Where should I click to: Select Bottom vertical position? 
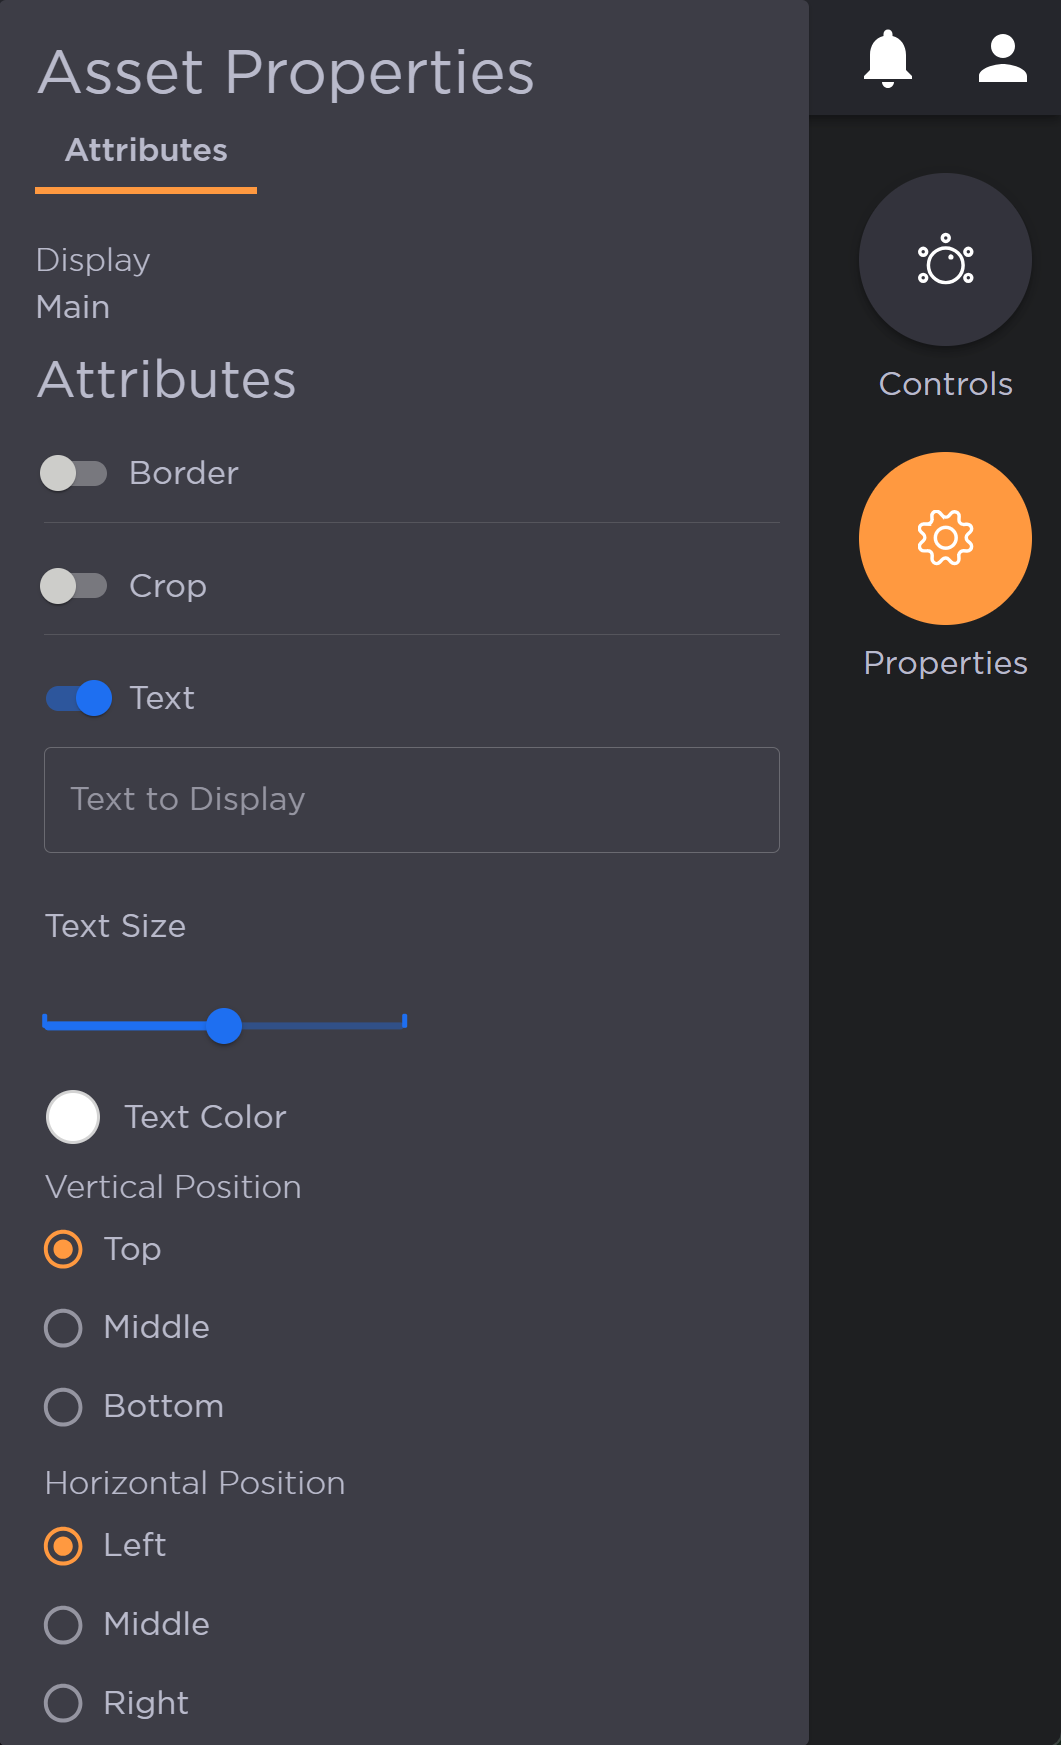click(62, 1406)
